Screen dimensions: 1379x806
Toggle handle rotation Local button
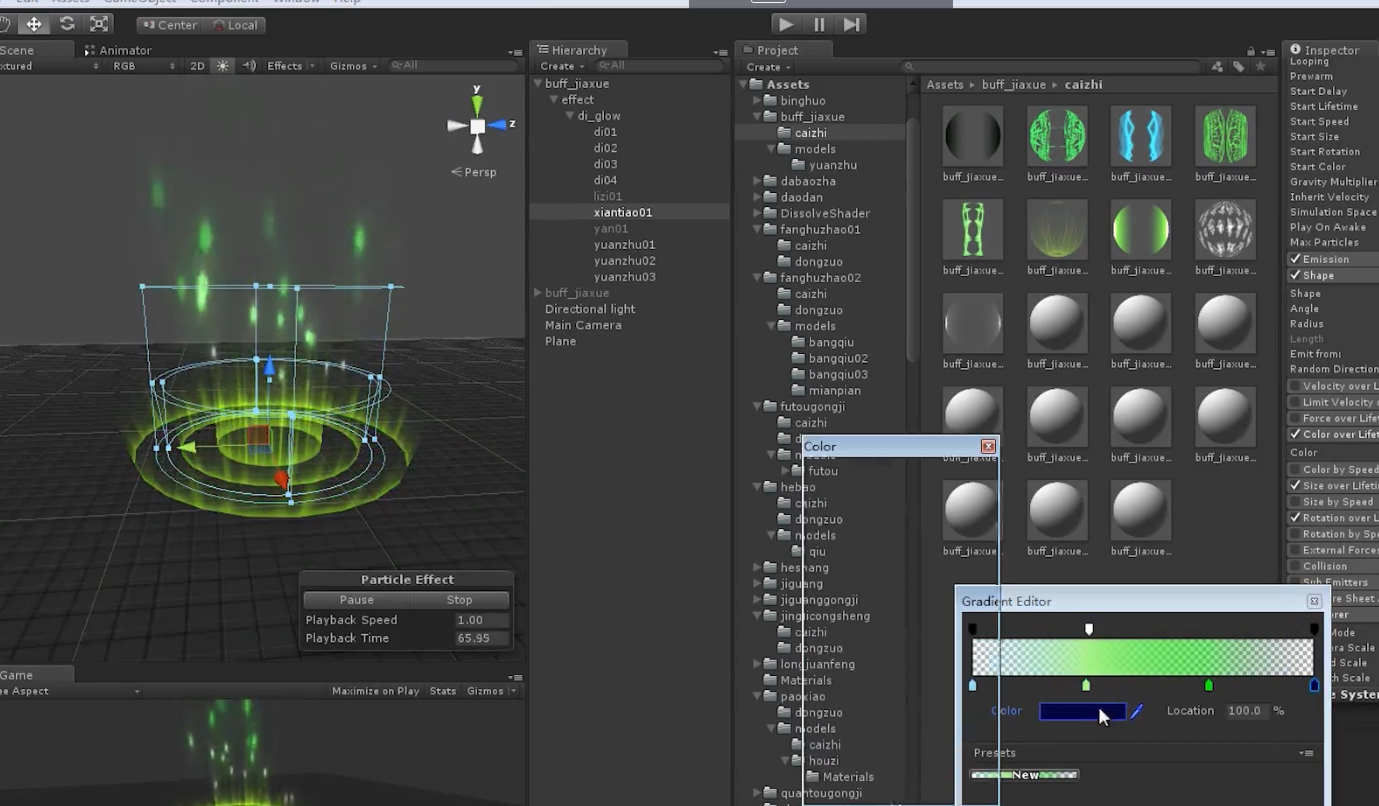[232, 25]
